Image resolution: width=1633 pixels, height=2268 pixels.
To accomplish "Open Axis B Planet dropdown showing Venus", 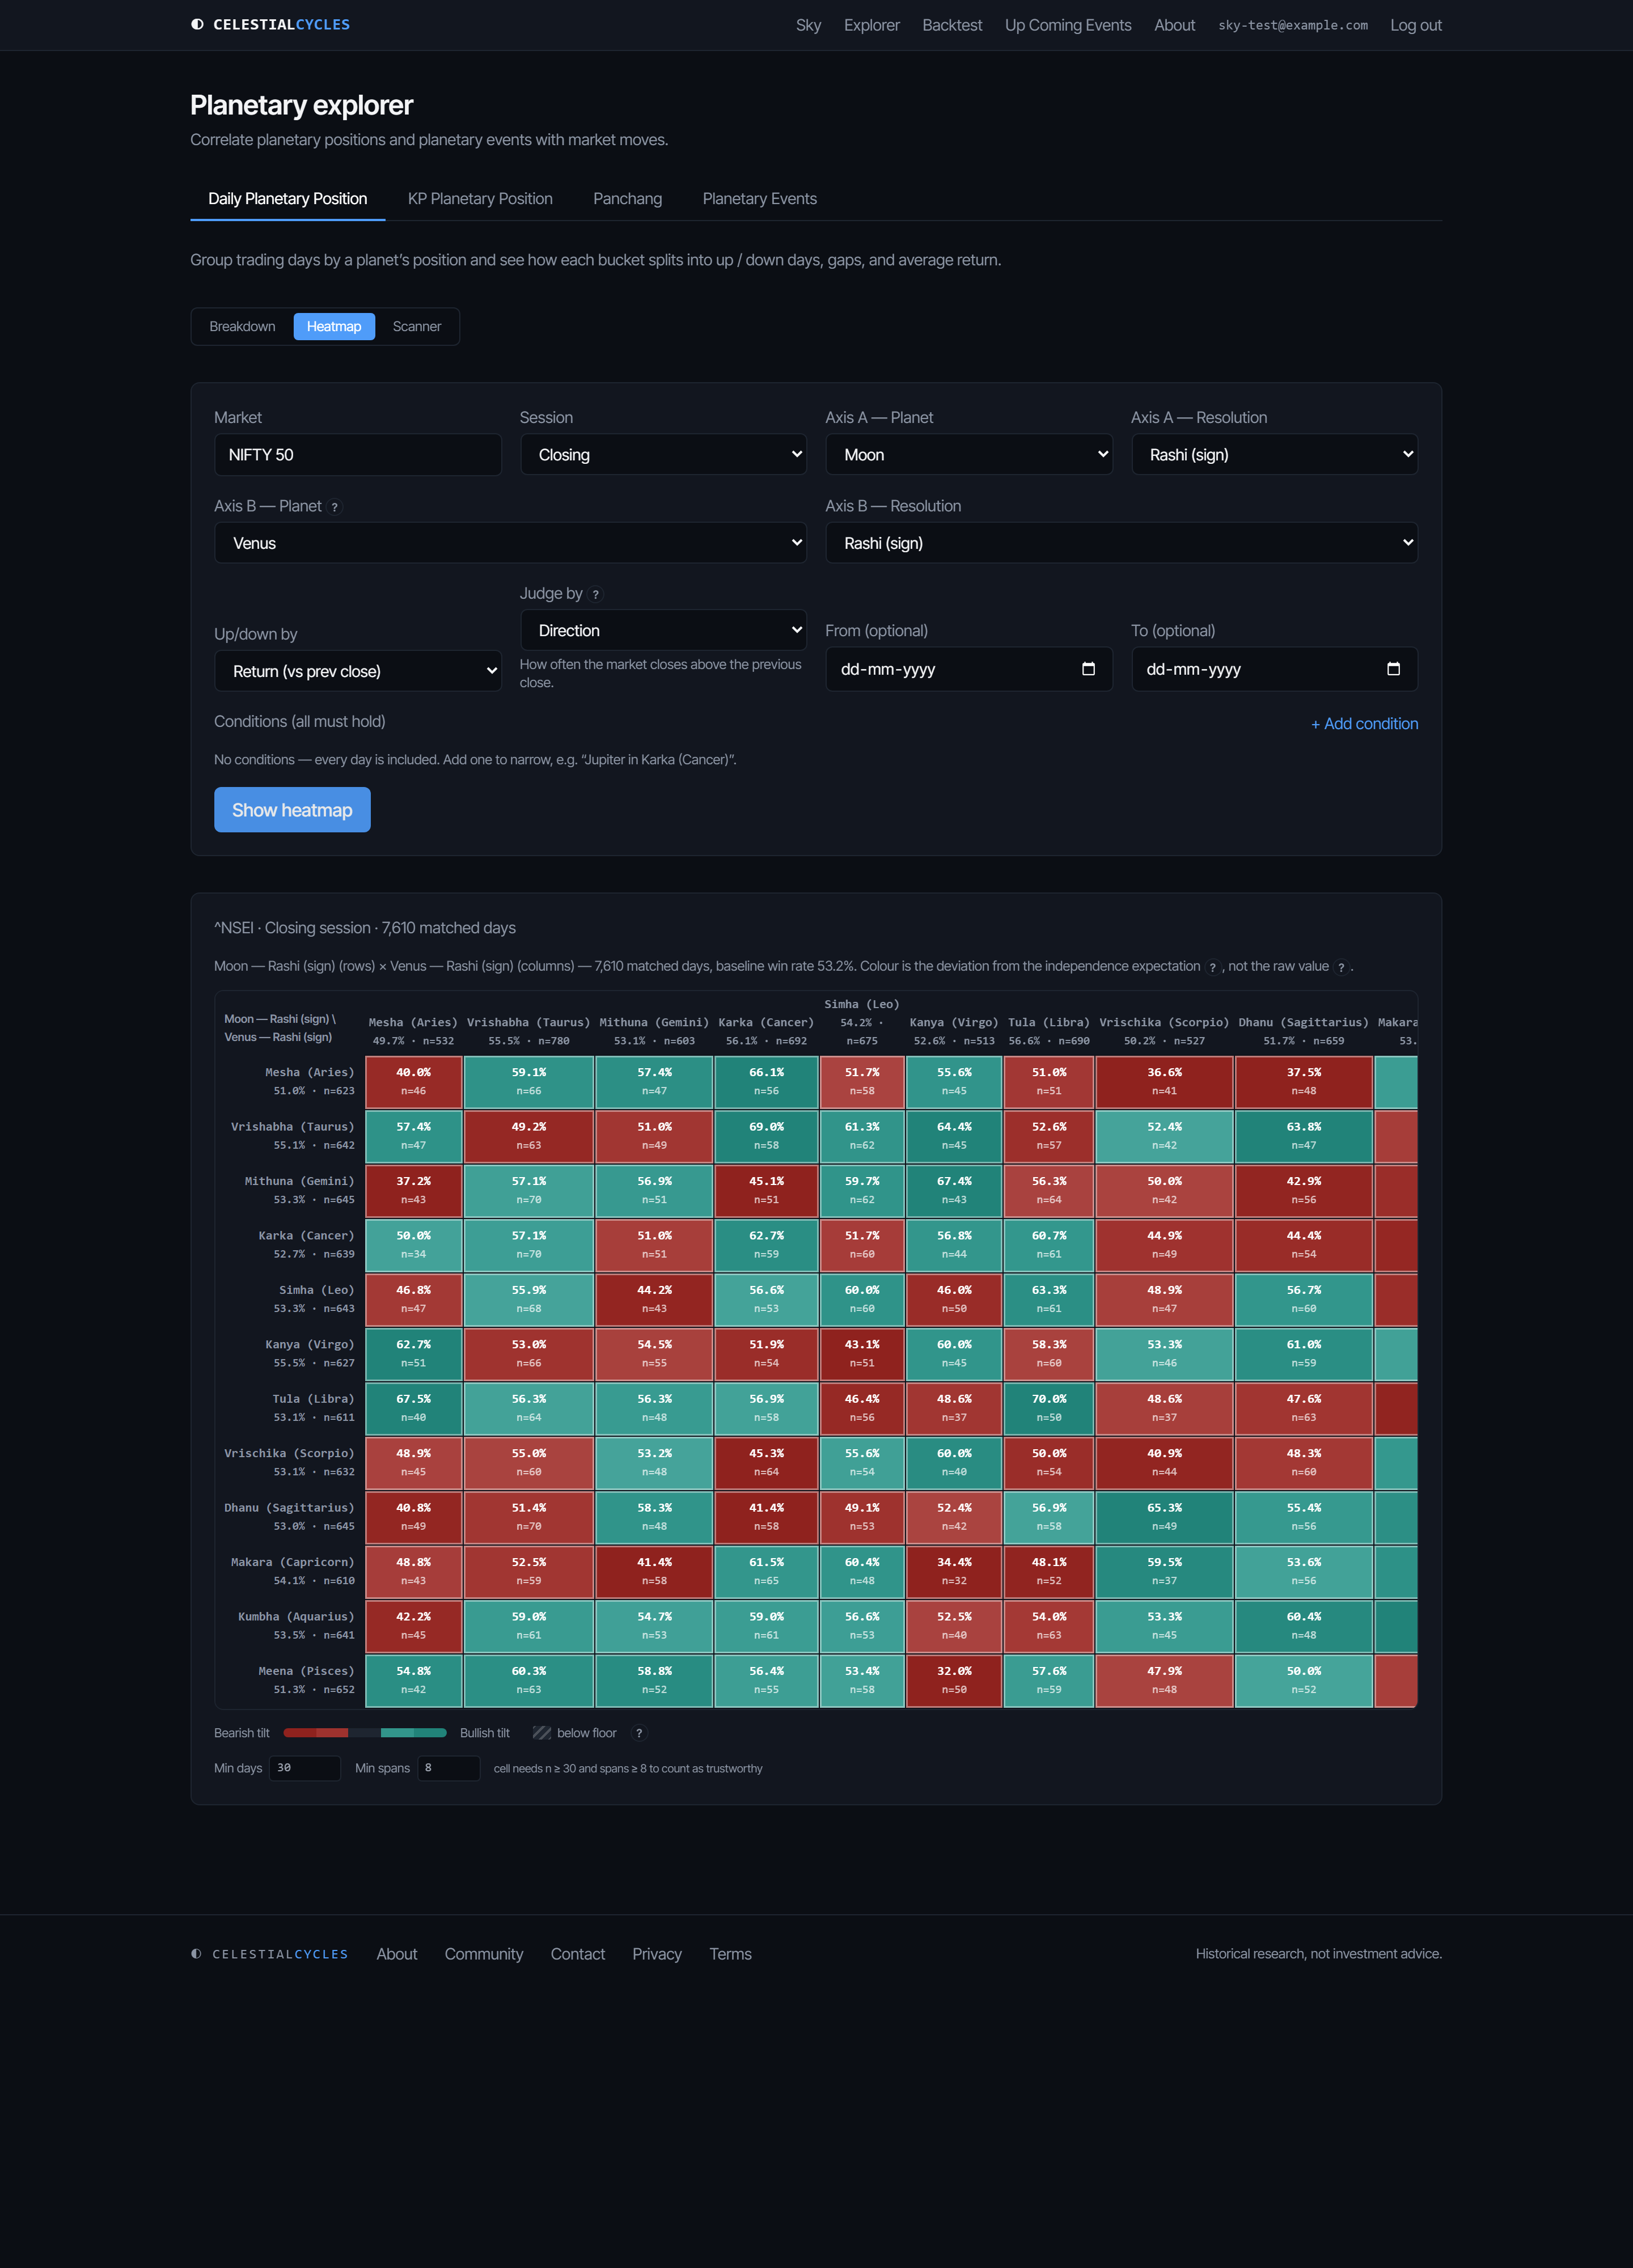I will point(510,543).
